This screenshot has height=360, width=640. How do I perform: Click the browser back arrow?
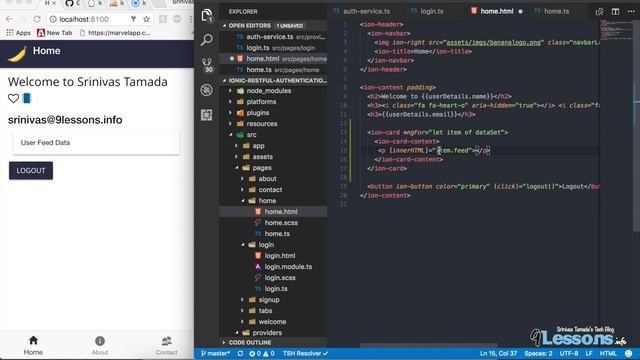click(9, 19)
